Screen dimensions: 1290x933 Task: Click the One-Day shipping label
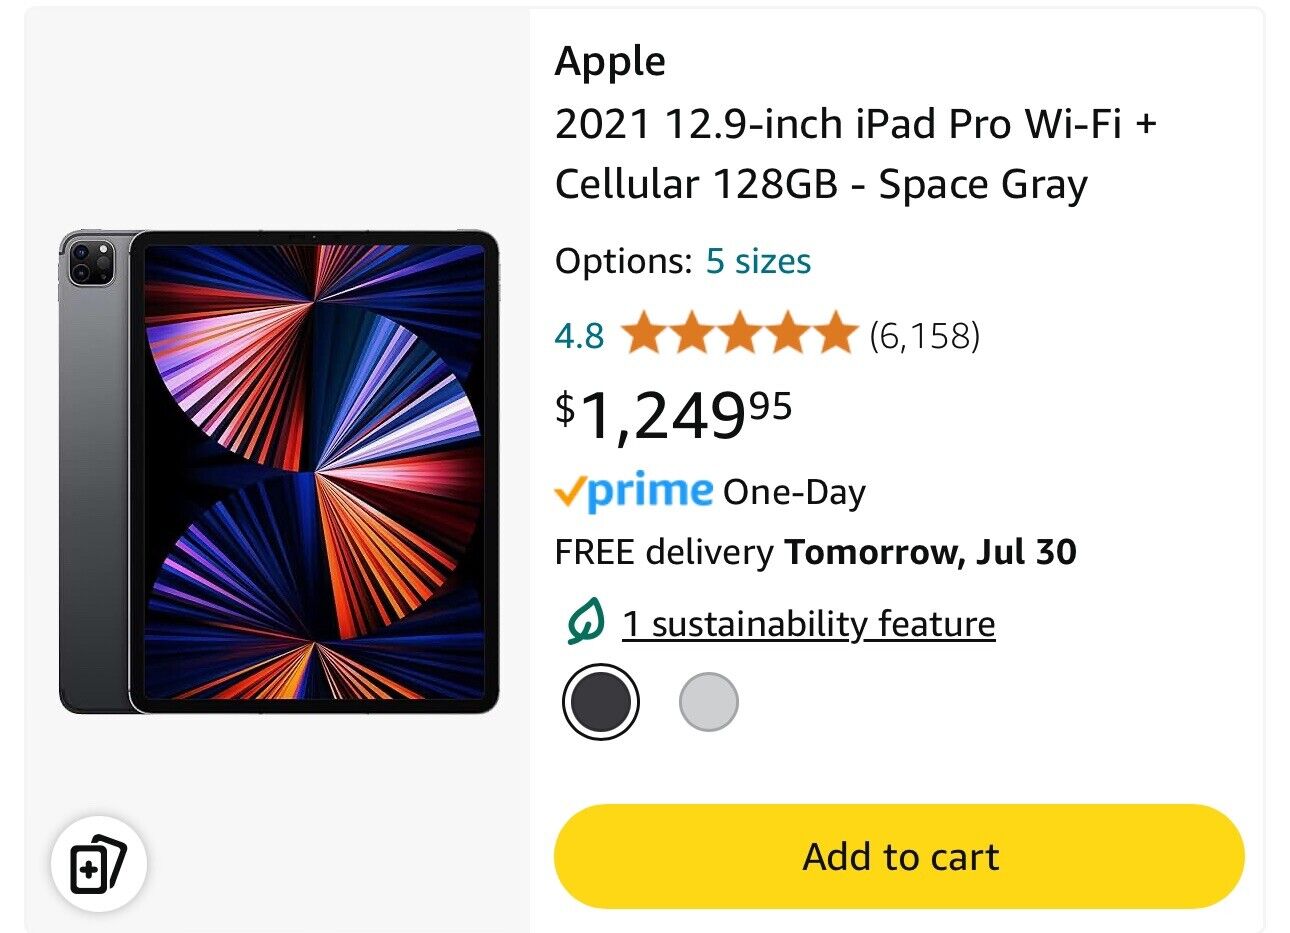coord(795,491)
